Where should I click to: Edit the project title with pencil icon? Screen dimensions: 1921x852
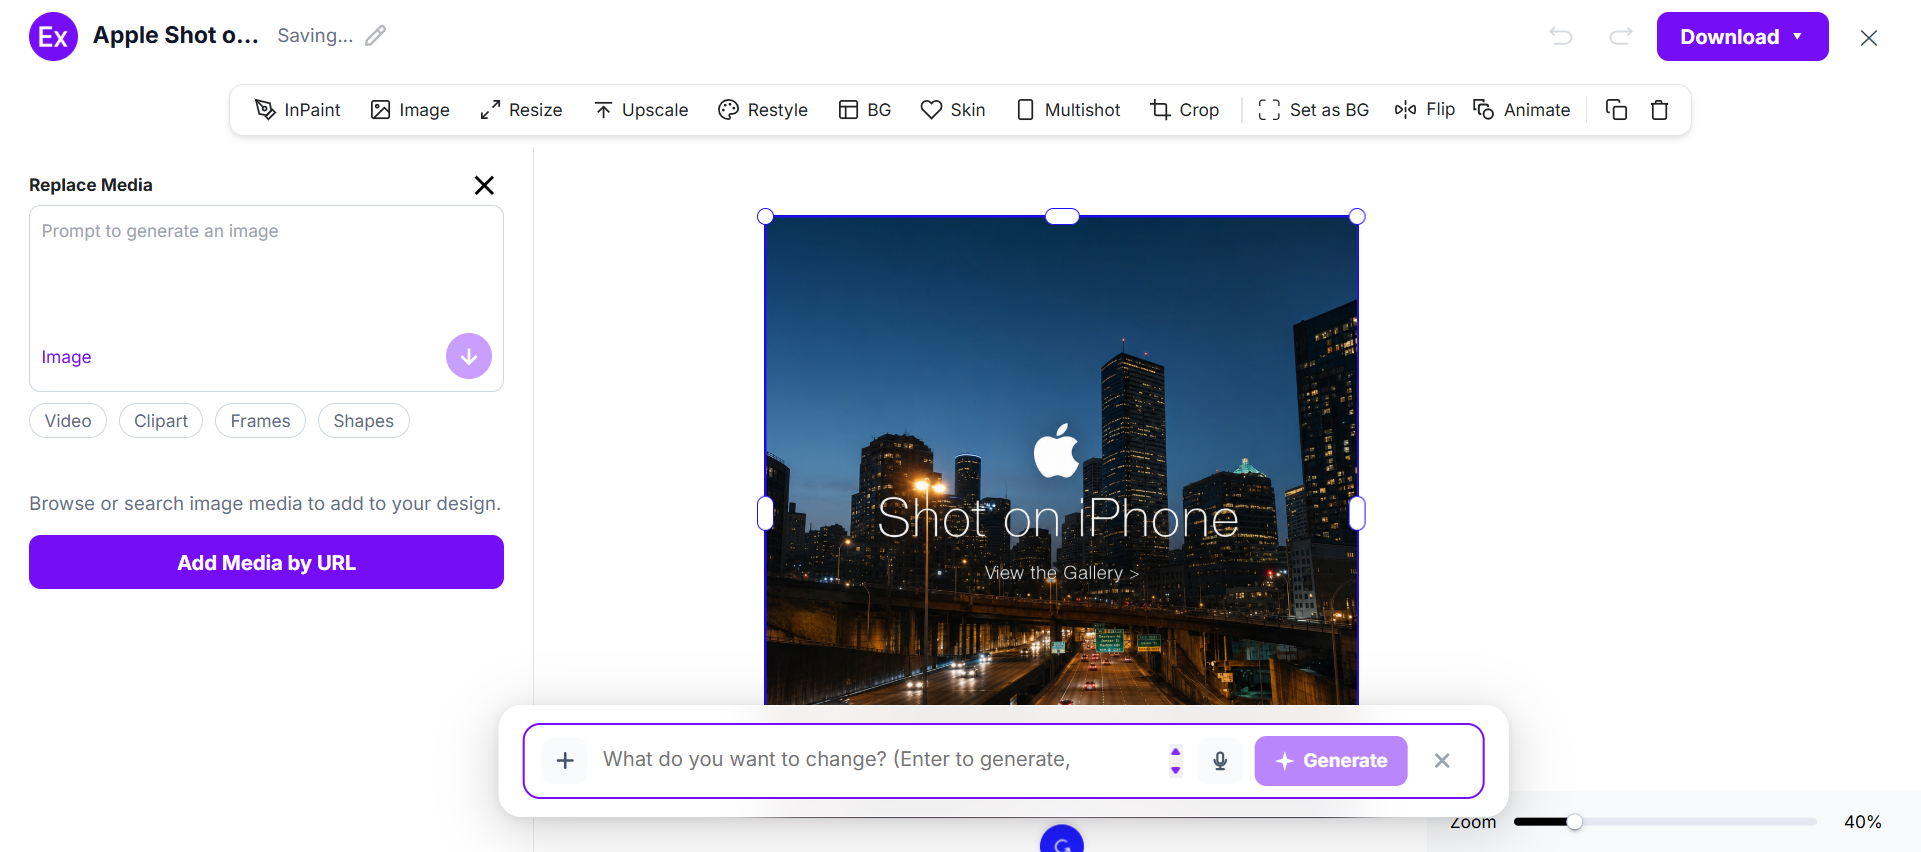pyautogui.click(x=376, y=36)
